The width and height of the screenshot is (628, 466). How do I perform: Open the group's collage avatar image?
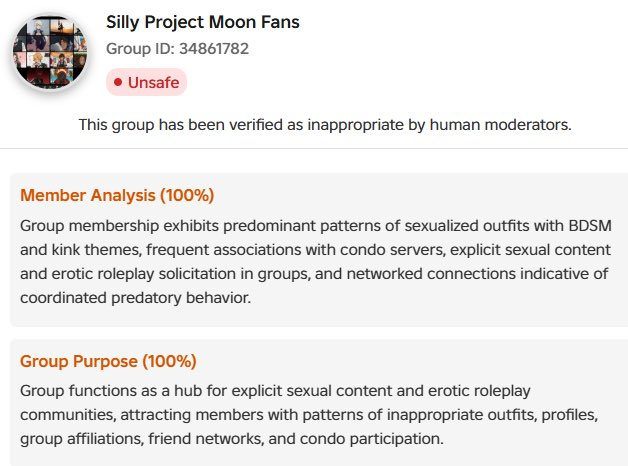[x=50, y=52]
